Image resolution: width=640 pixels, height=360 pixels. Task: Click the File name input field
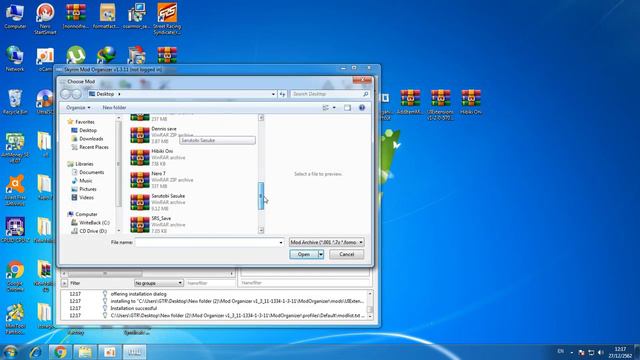[x=207, y=242]
